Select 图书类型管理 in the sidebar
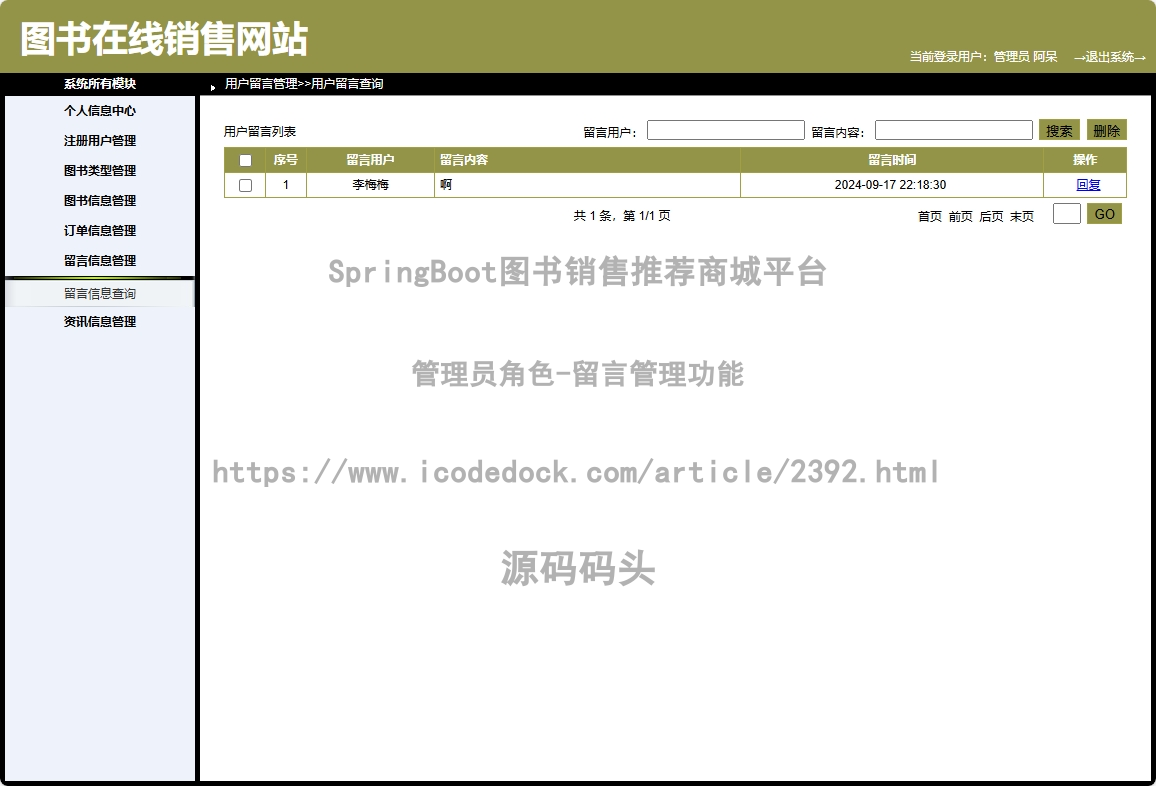 pos(100,171)
